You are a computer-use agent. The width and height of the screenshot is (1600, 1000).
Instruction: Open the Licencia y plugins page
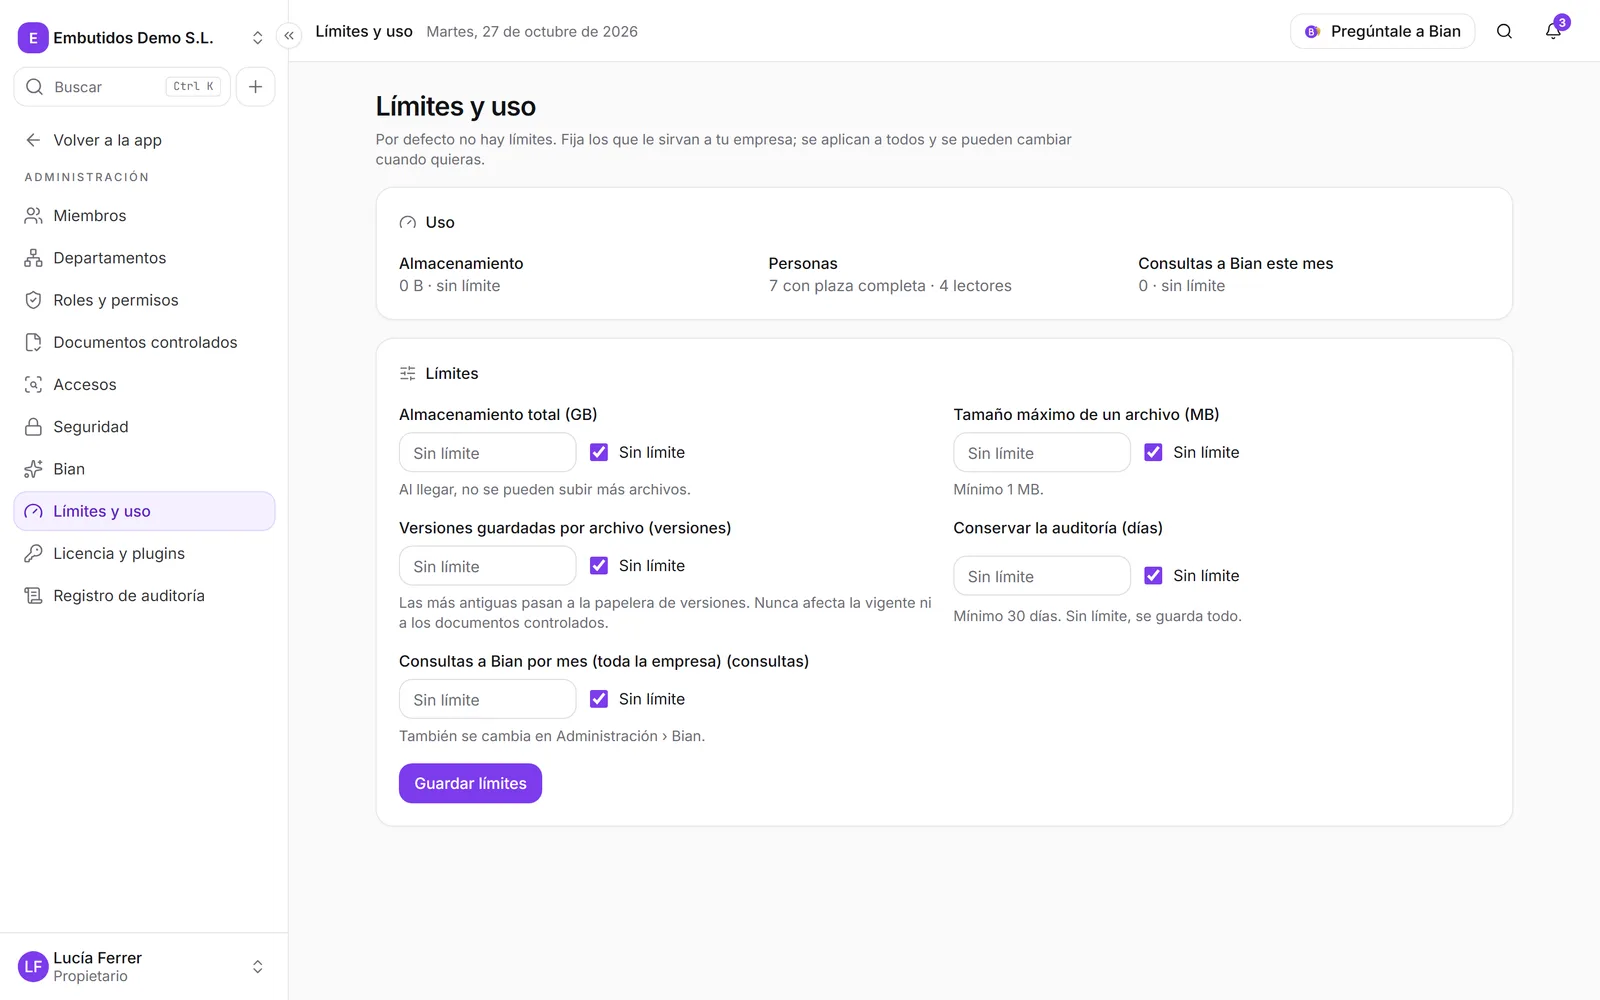pos(144,553)
